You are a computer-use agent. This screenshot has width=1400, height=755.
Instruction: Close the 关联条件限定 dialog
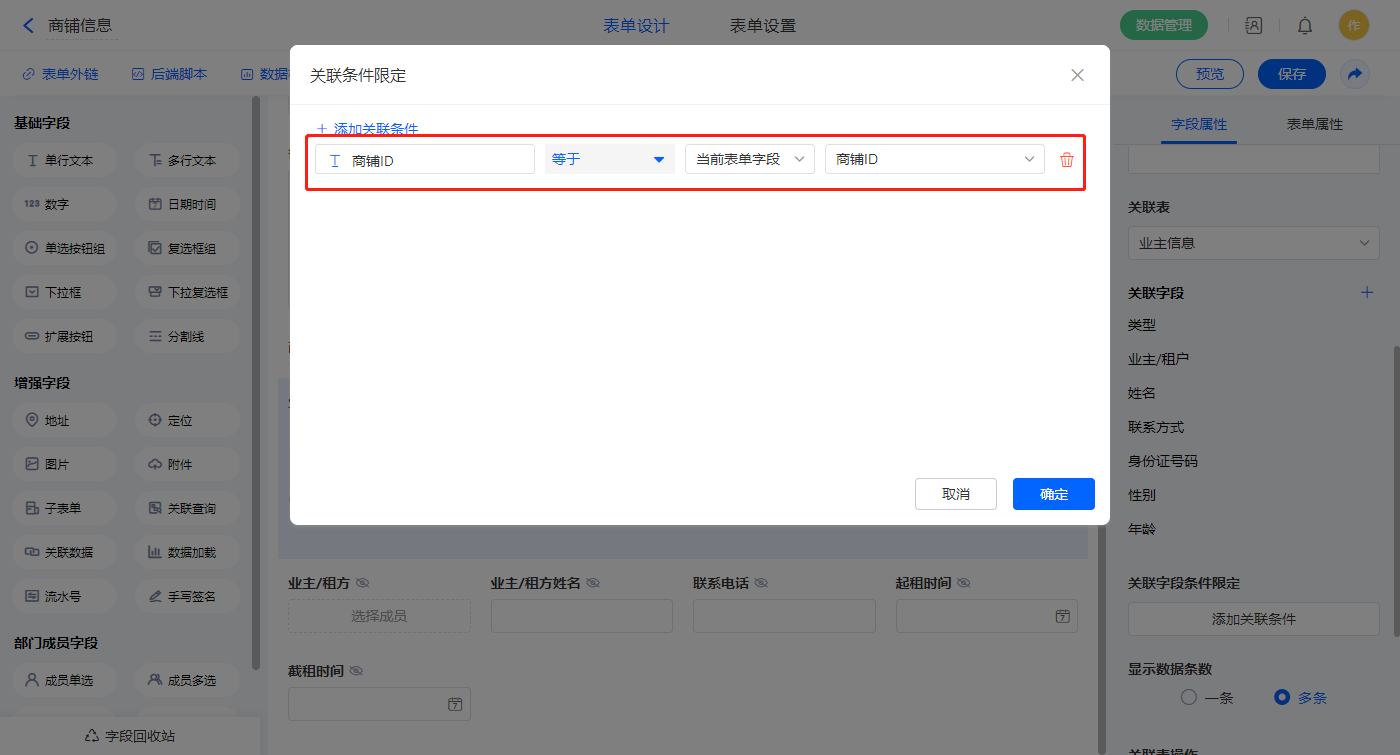coord(1077,75)
